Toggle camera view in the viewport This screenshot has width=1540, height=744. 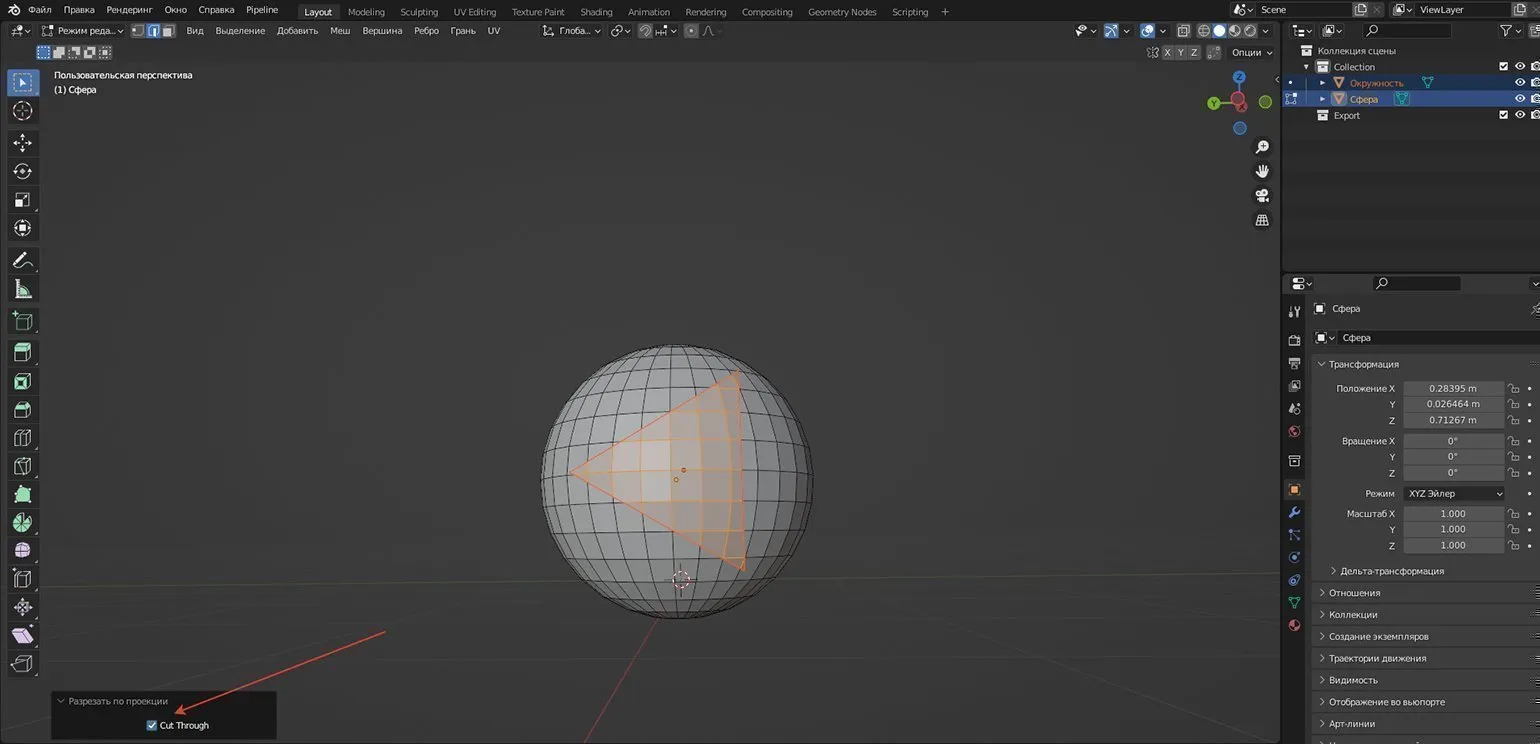pyautogui.click(x=1262, y=195)
